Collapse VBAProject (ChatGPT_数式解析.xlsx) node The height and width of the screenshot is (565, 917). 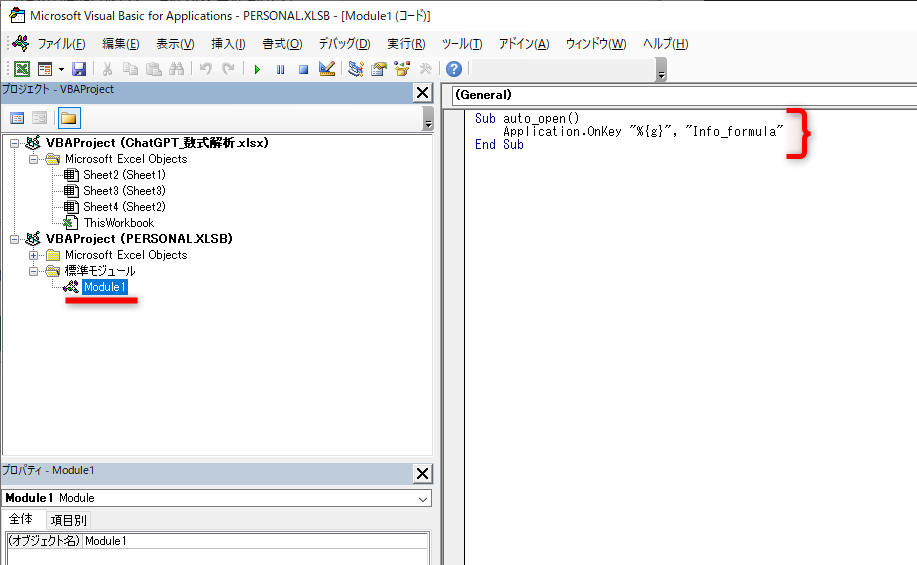tap(15, 143)
